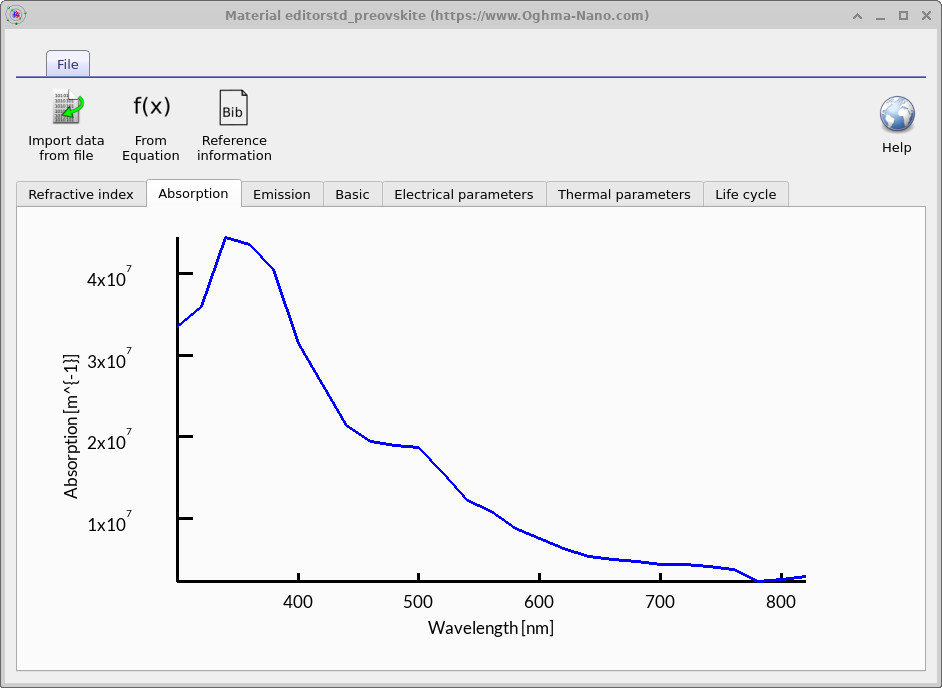Open the Electrical parameters tab

(464, 194)
